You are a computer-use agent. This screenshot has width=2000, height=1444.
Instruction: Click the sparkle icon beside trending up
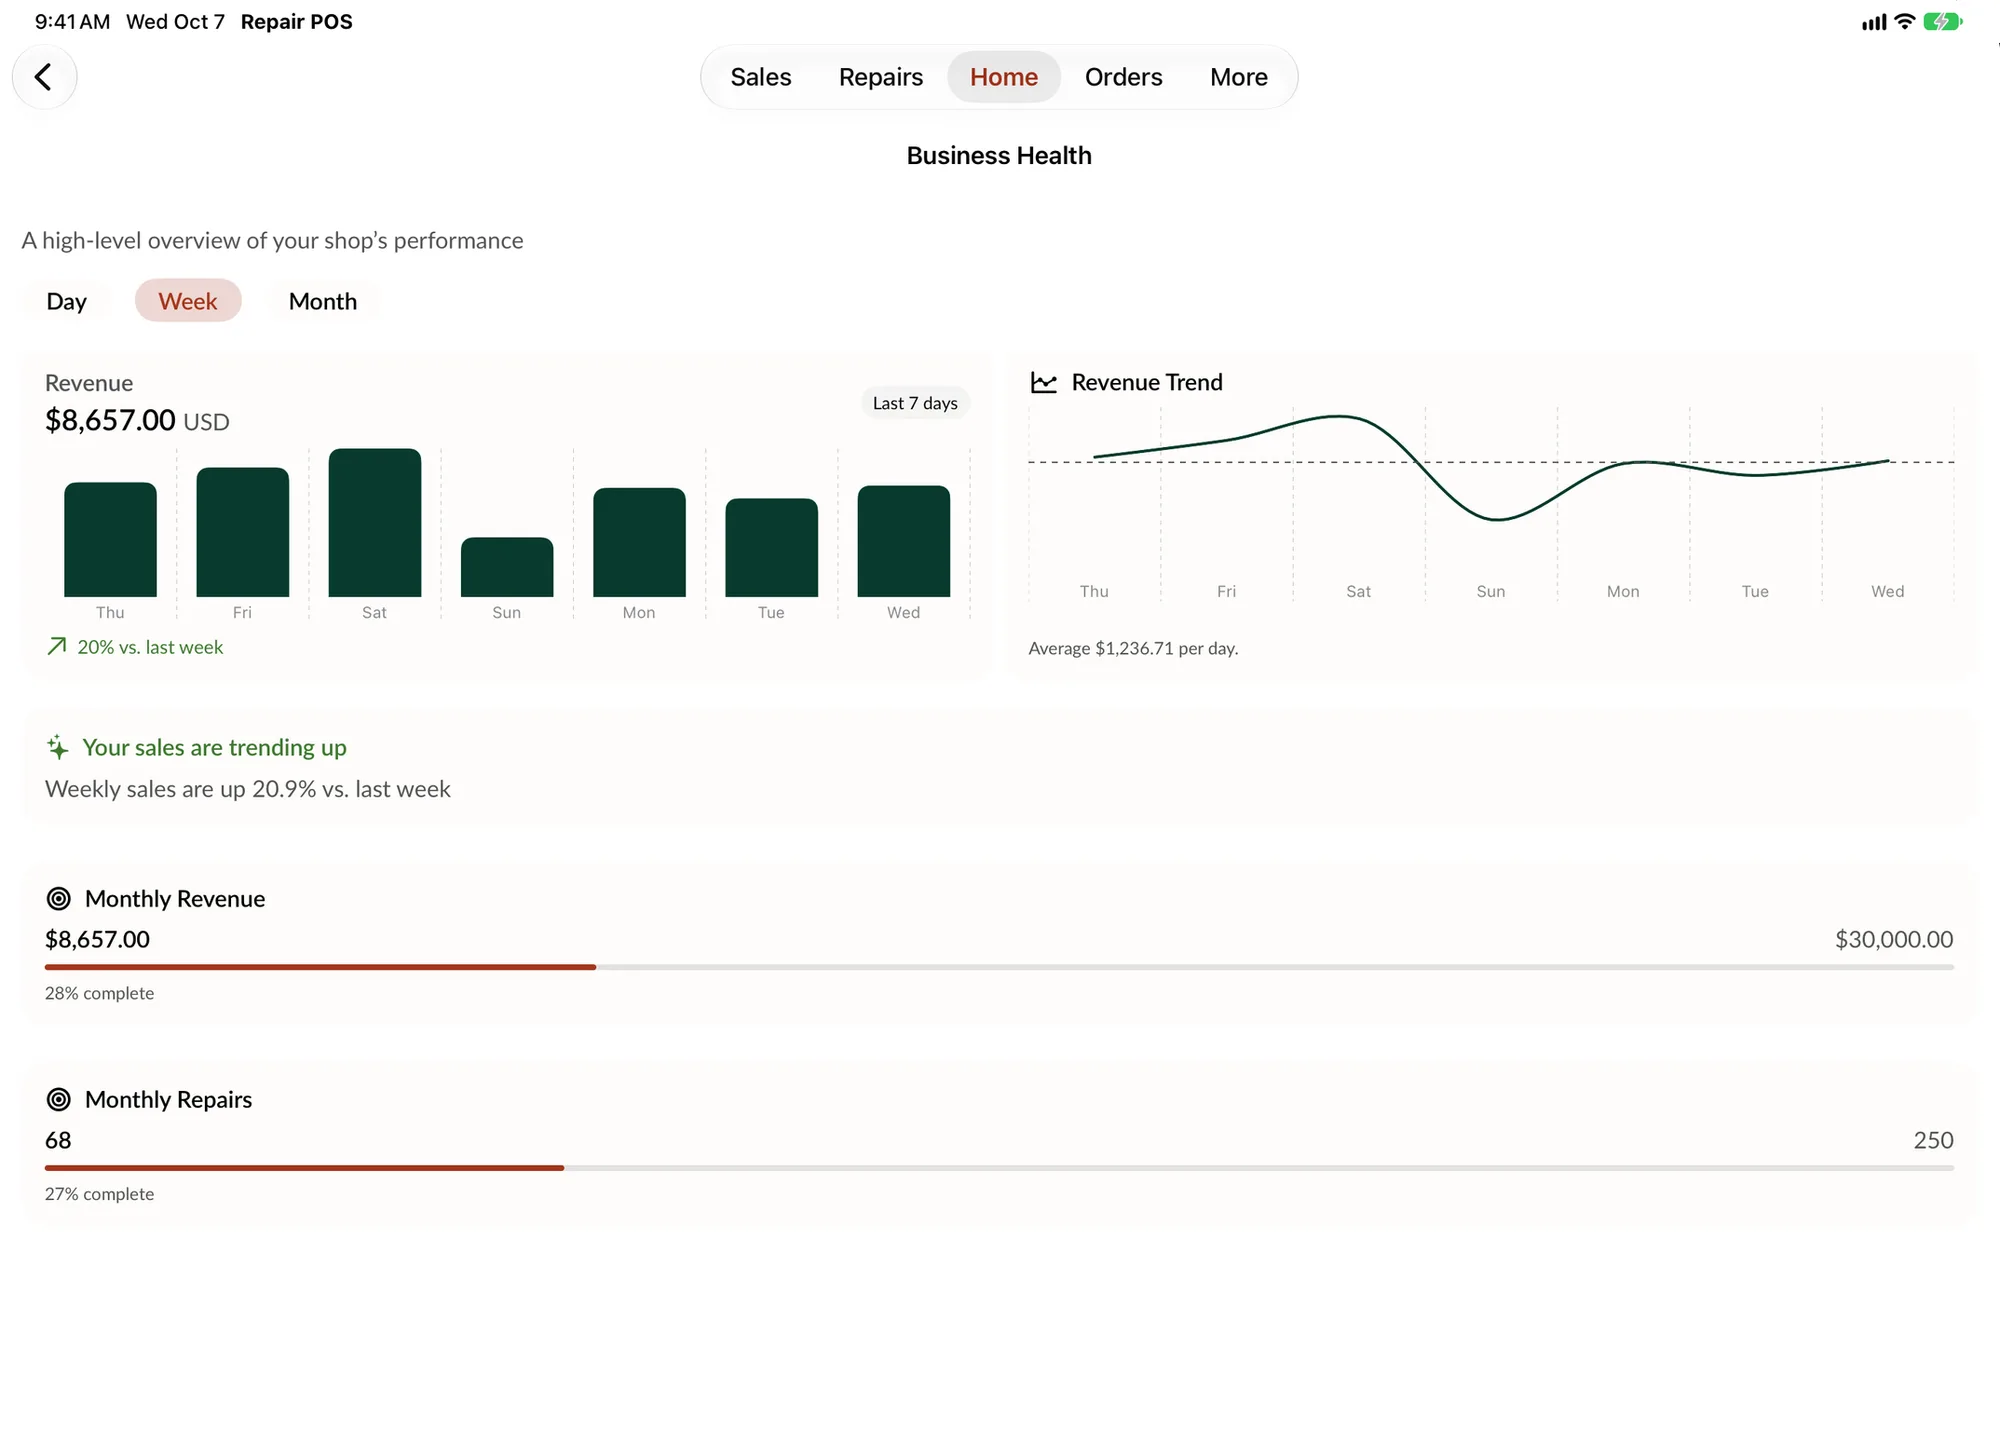pos(58,747)
